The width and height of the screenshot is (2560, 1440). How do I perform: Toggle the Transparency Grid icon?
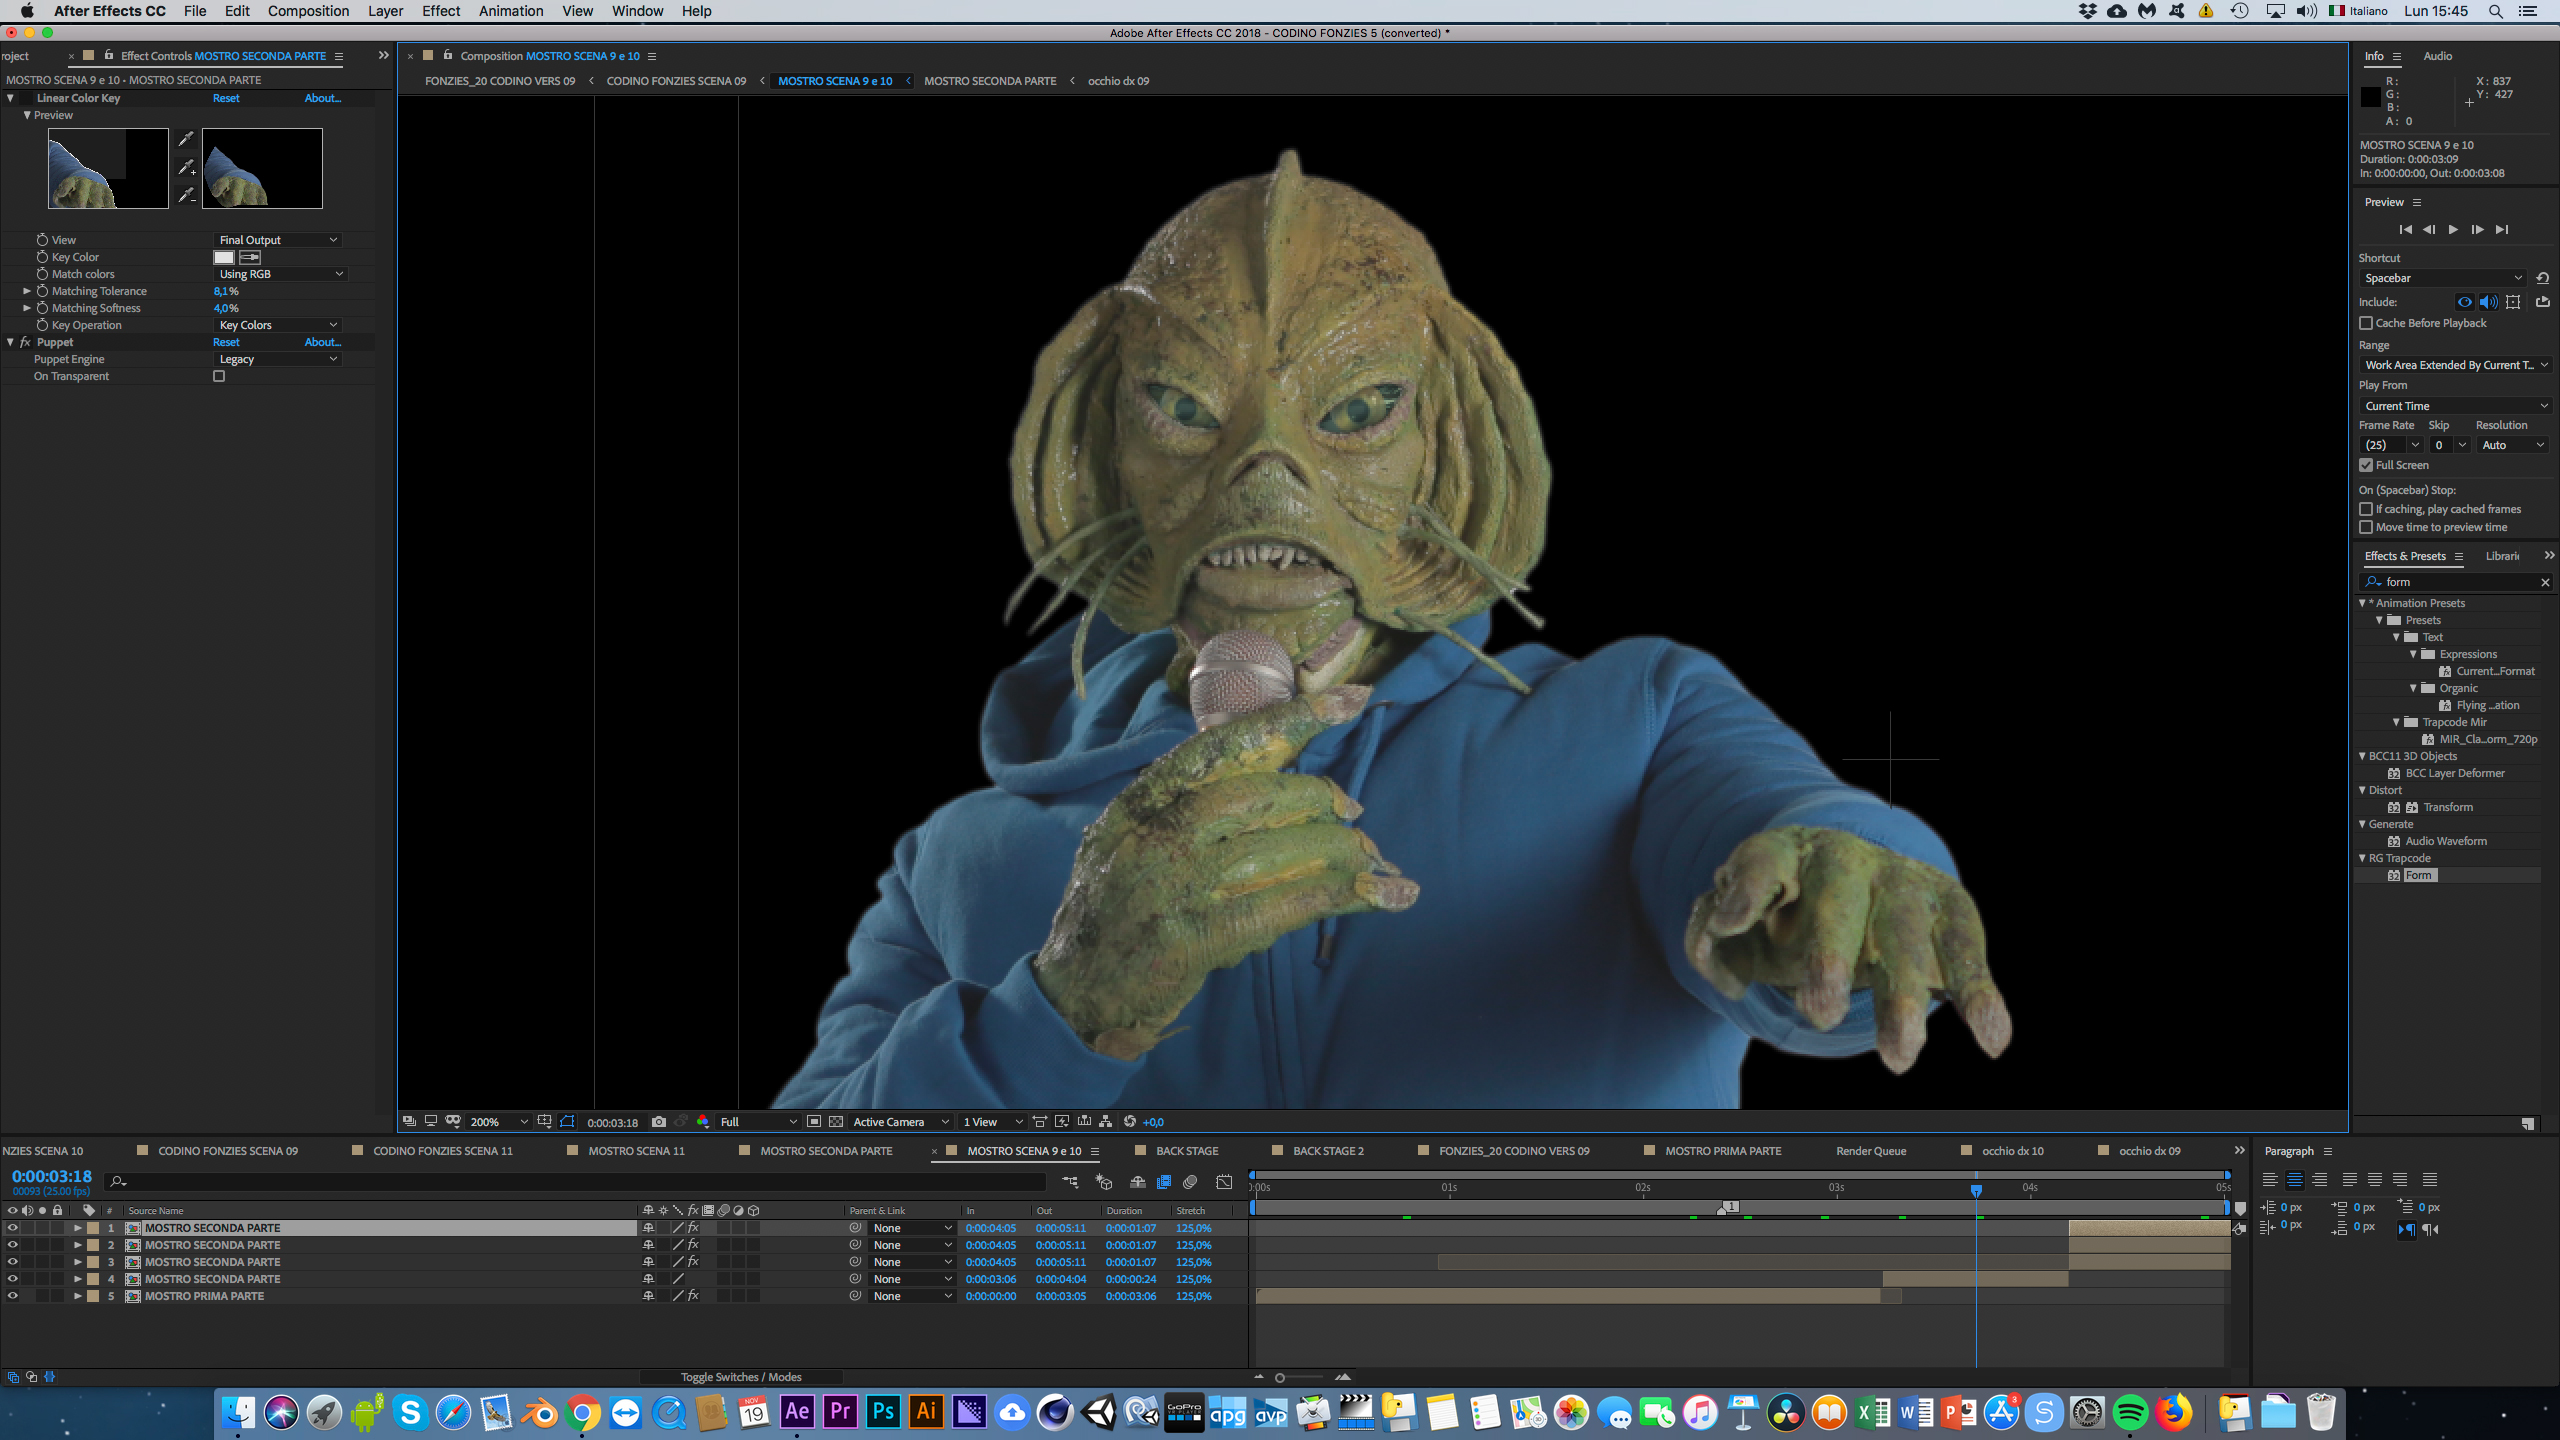pos(836,1122)
